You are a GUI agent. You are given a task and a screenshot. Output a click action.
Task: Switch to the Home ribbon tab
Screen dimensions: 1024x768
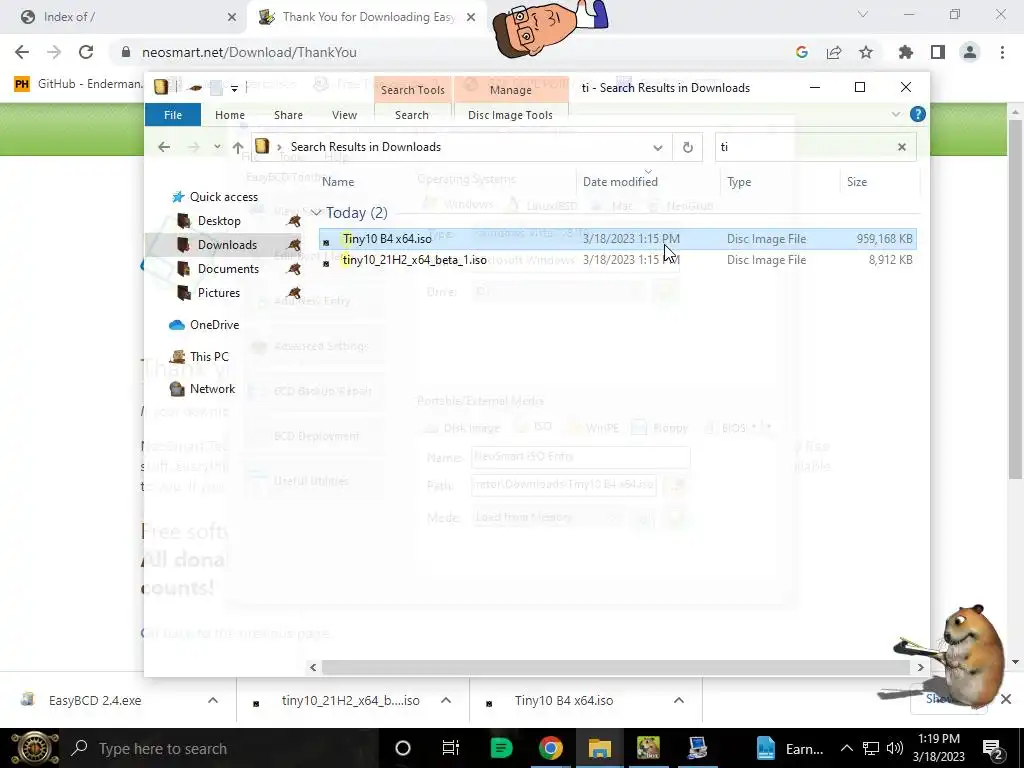click(230, 115)
